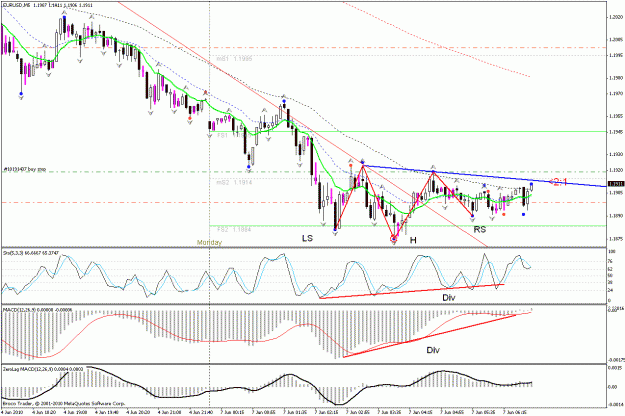This screenshot has height=416, width=625.
Task: Click the LS pattern label
Action: [307, 238]
